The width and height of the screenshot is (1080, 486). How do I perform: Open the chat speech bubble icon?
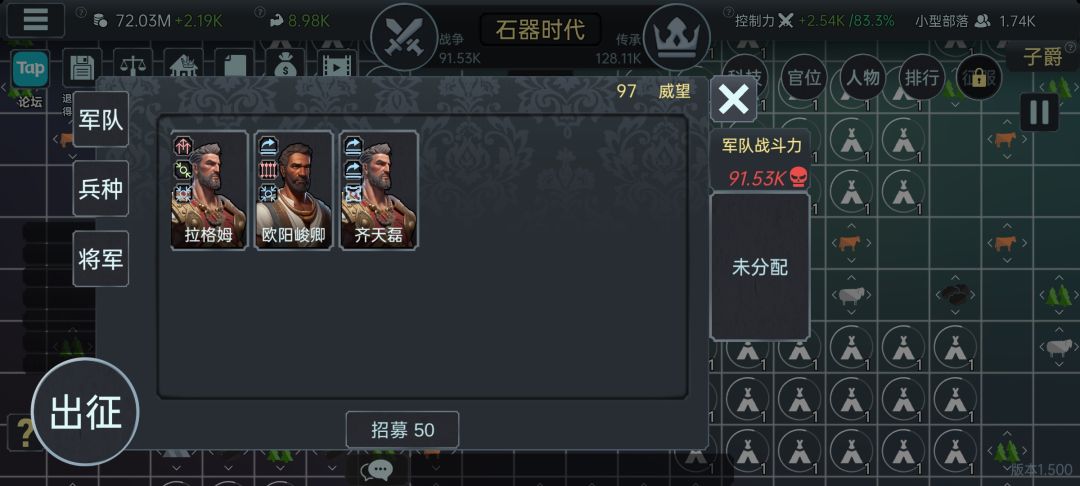[x=377, y=470]
